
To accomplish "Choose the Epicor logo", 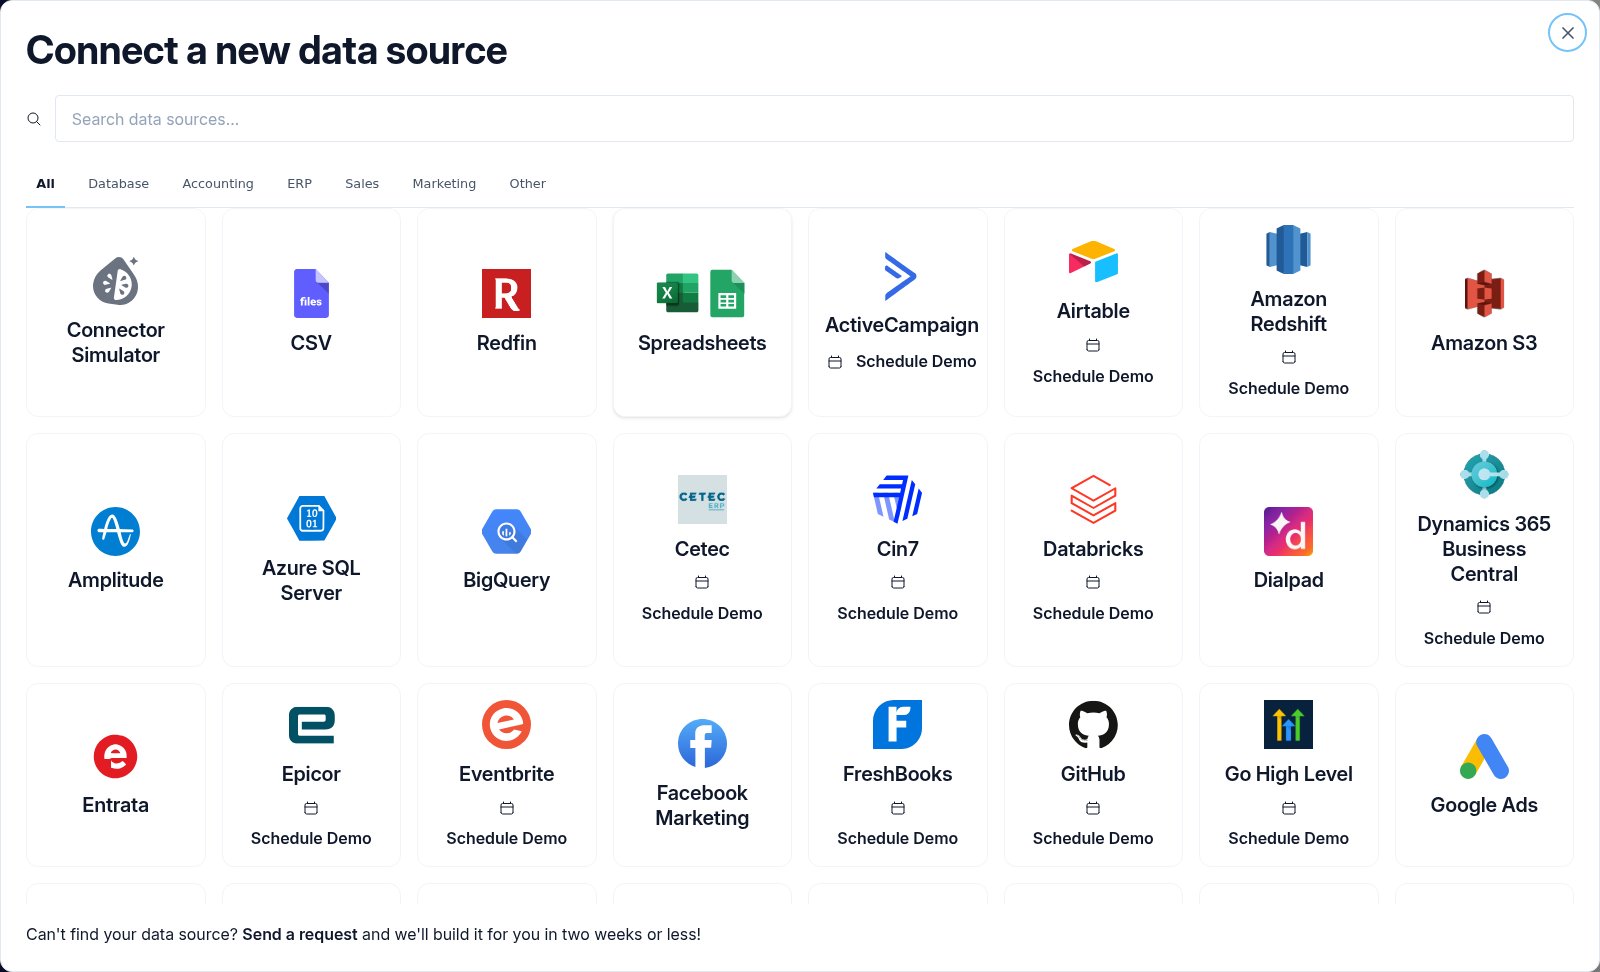I will coord(311,725).
